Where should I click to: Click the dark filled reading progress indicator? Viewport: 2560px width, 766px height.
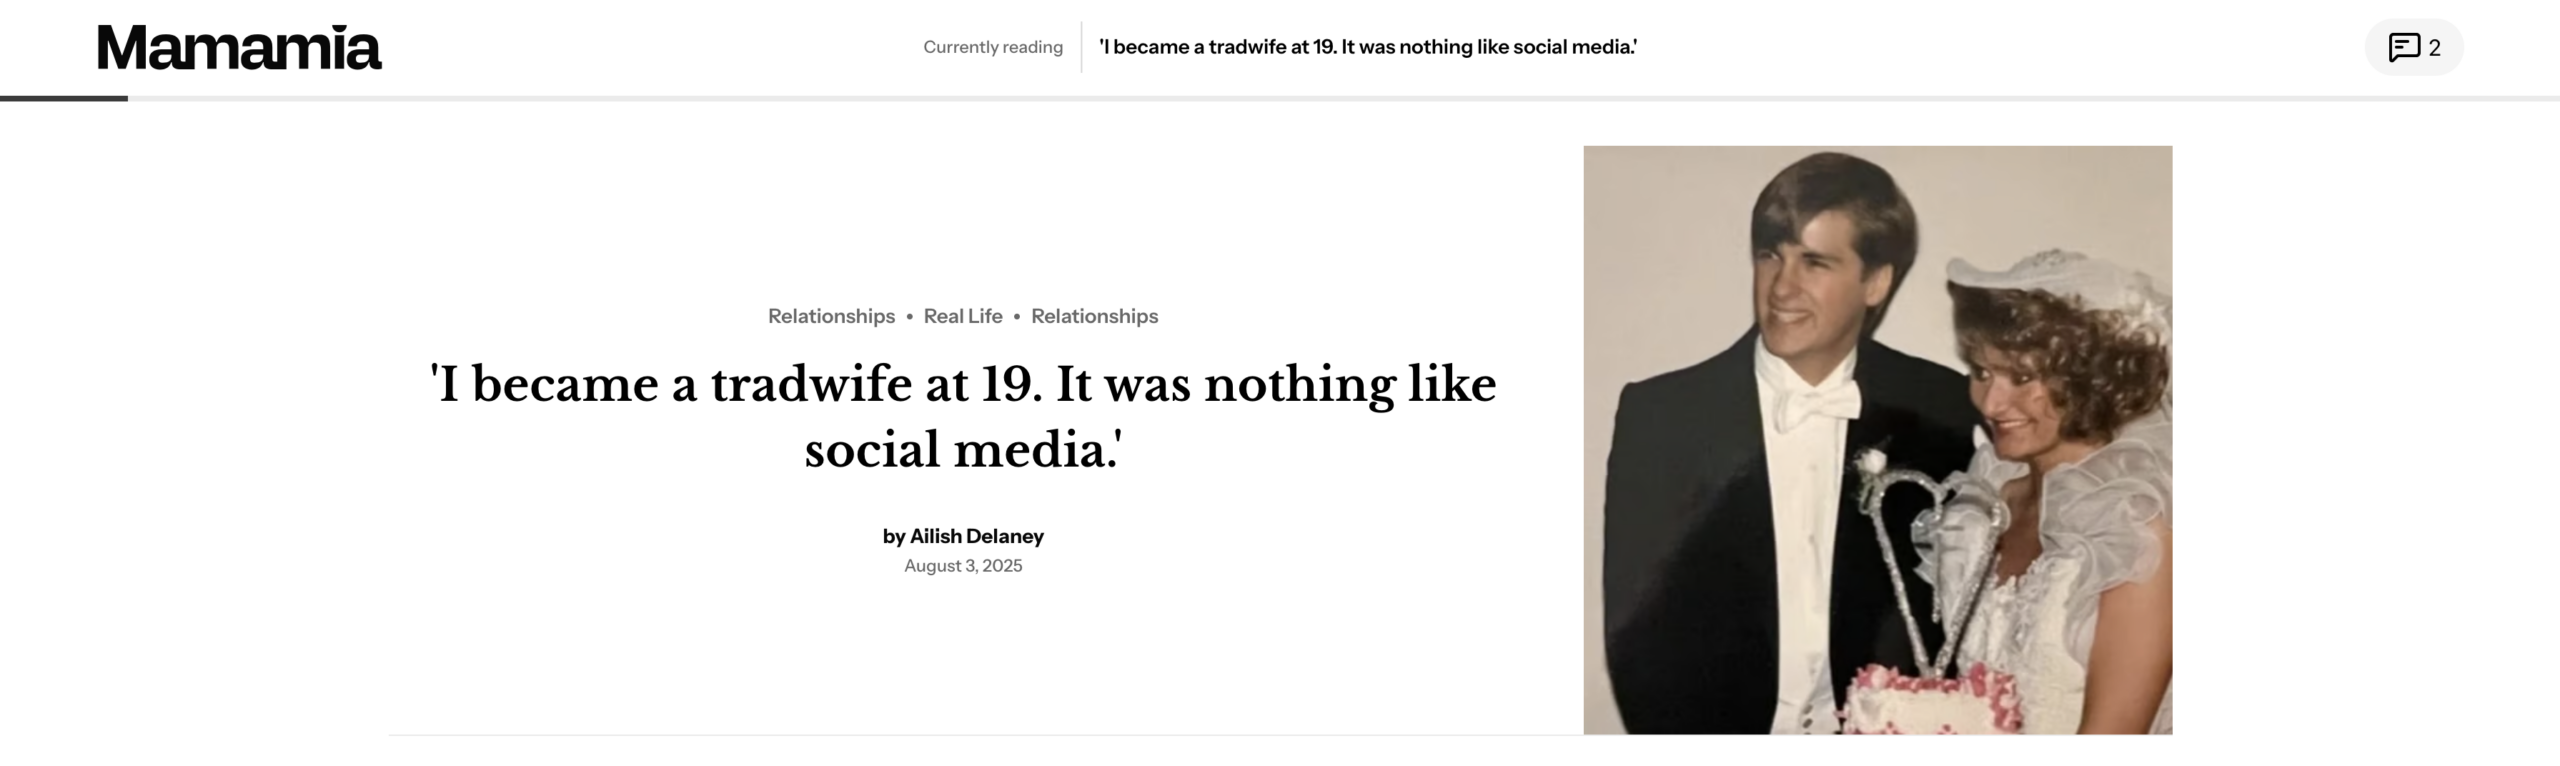coord(64,98)
